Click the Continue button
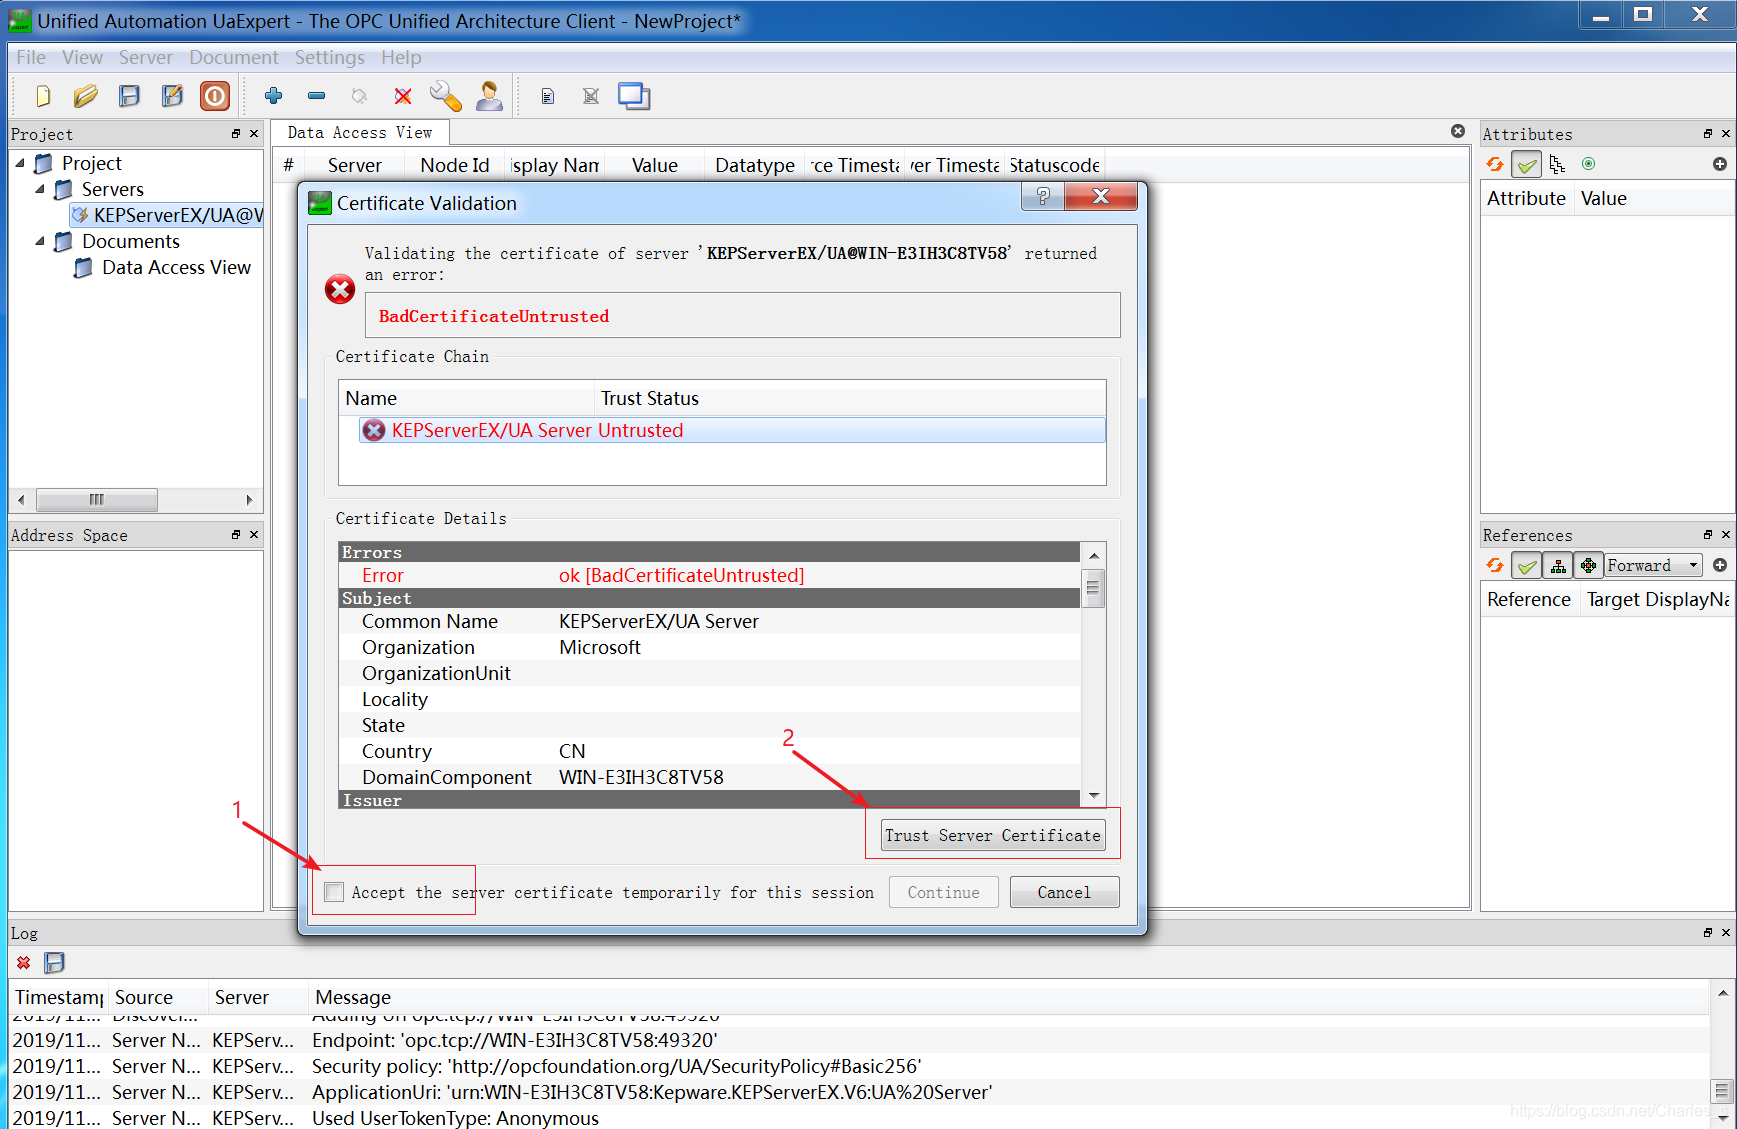1737x1129 pixels. pos(943,892)
